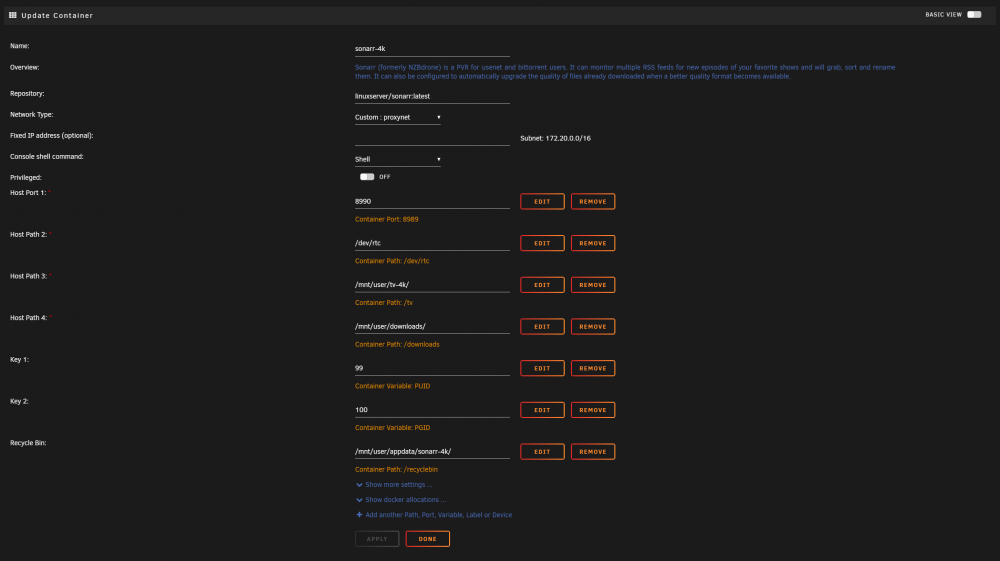
Task: Click the chevron icon beside Show docker allocations
Action: [359, 500]
